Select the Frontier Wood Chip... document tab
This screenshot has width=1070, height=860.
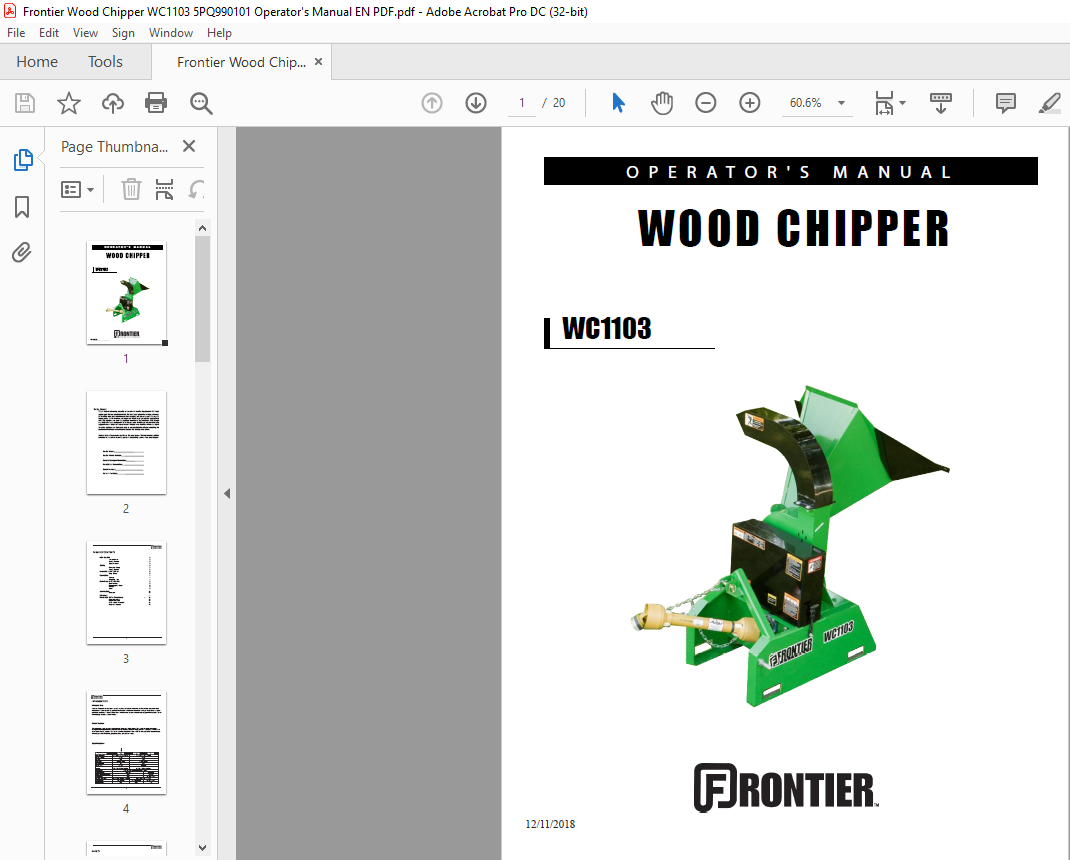point(241,62)
